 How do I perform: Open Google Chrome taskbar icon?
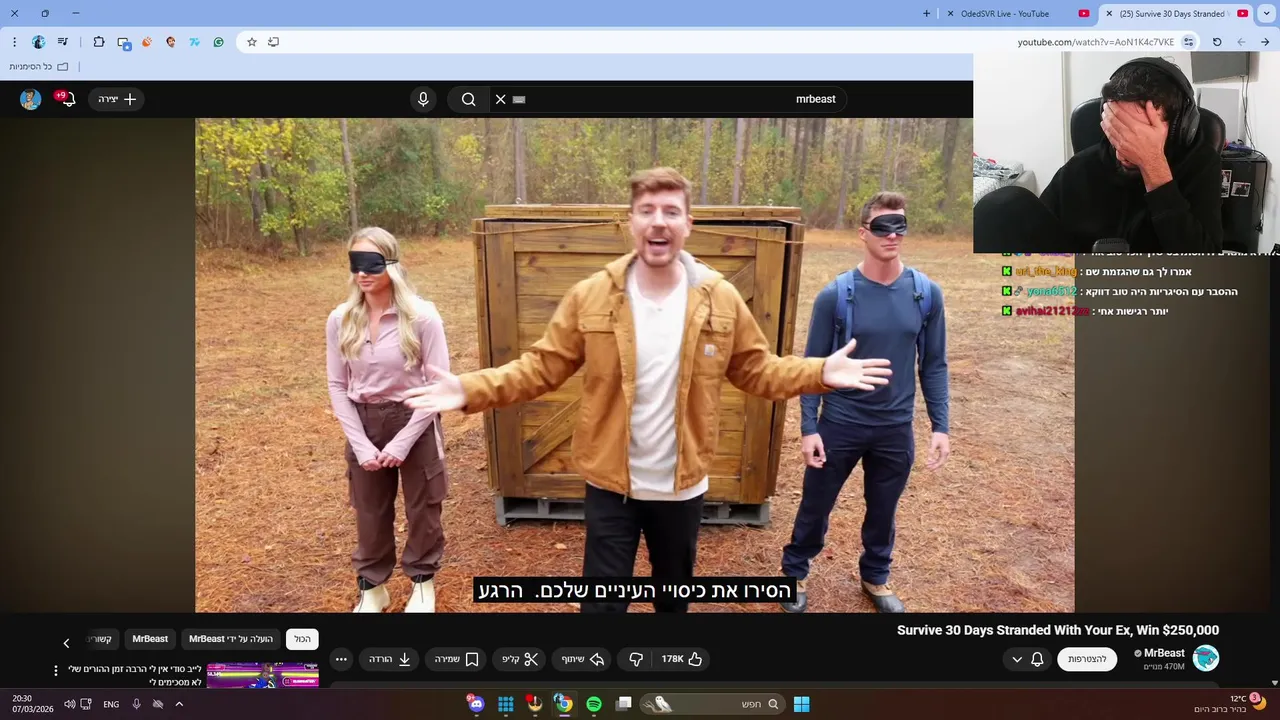pyautogui.click(x=564, y=704)
